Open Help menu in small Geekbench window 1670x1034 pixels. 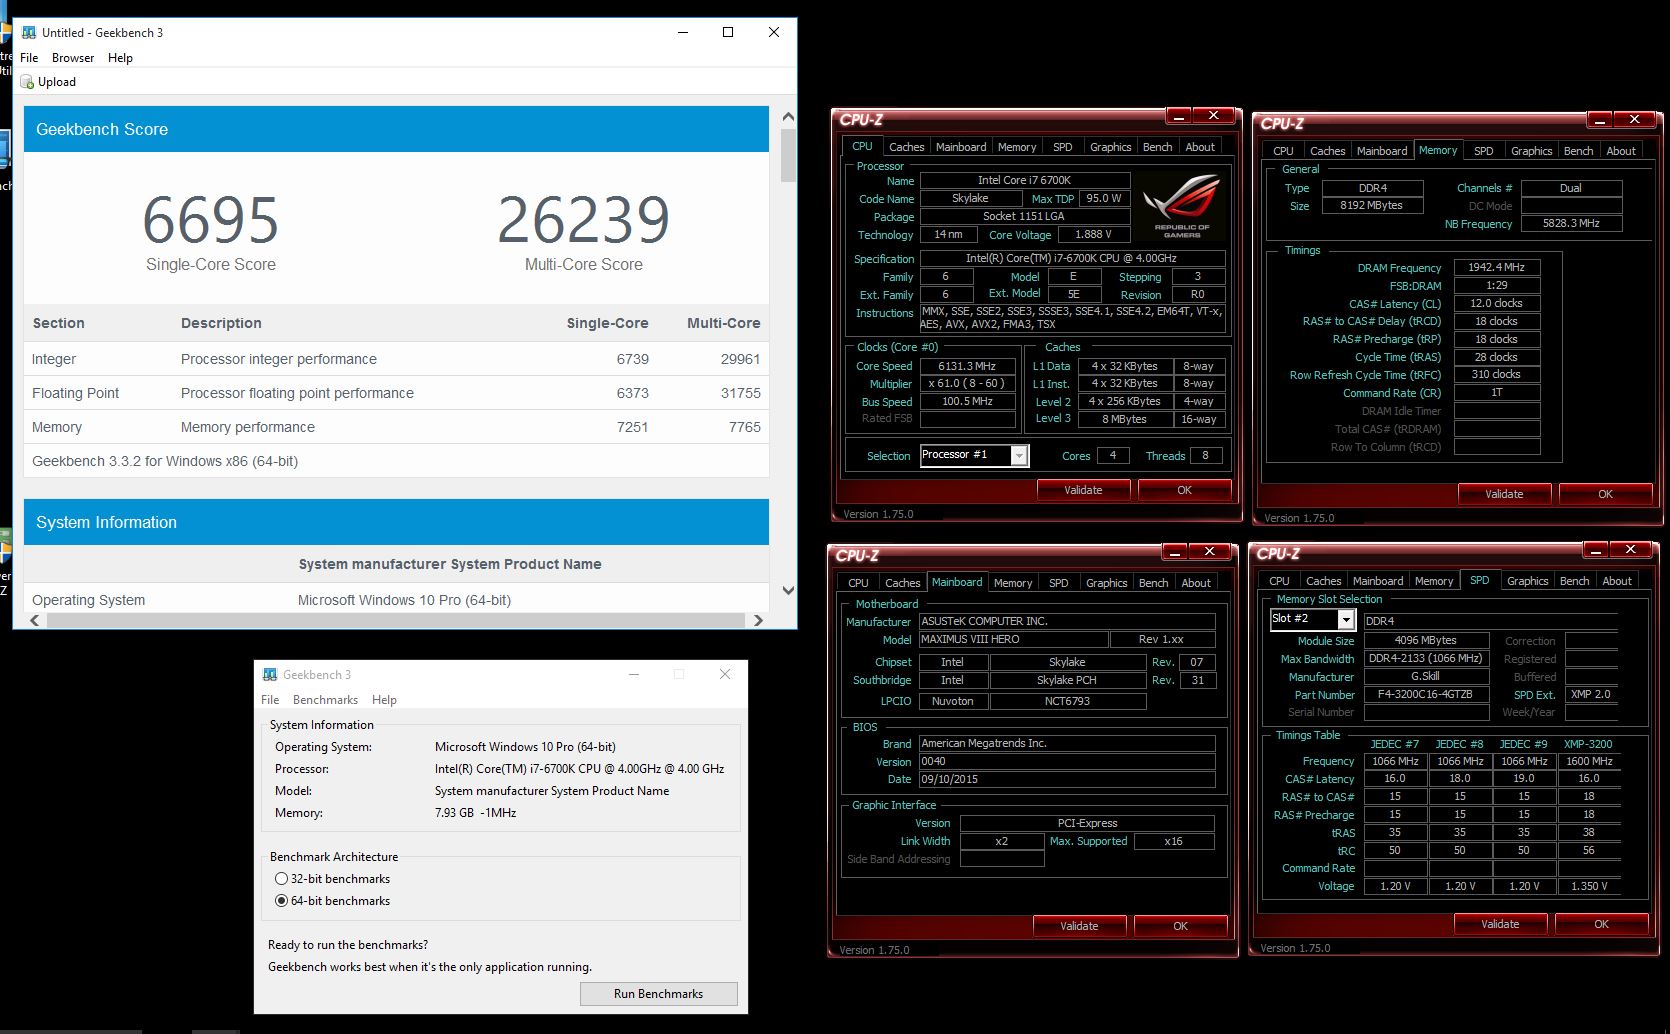point(384,700)
